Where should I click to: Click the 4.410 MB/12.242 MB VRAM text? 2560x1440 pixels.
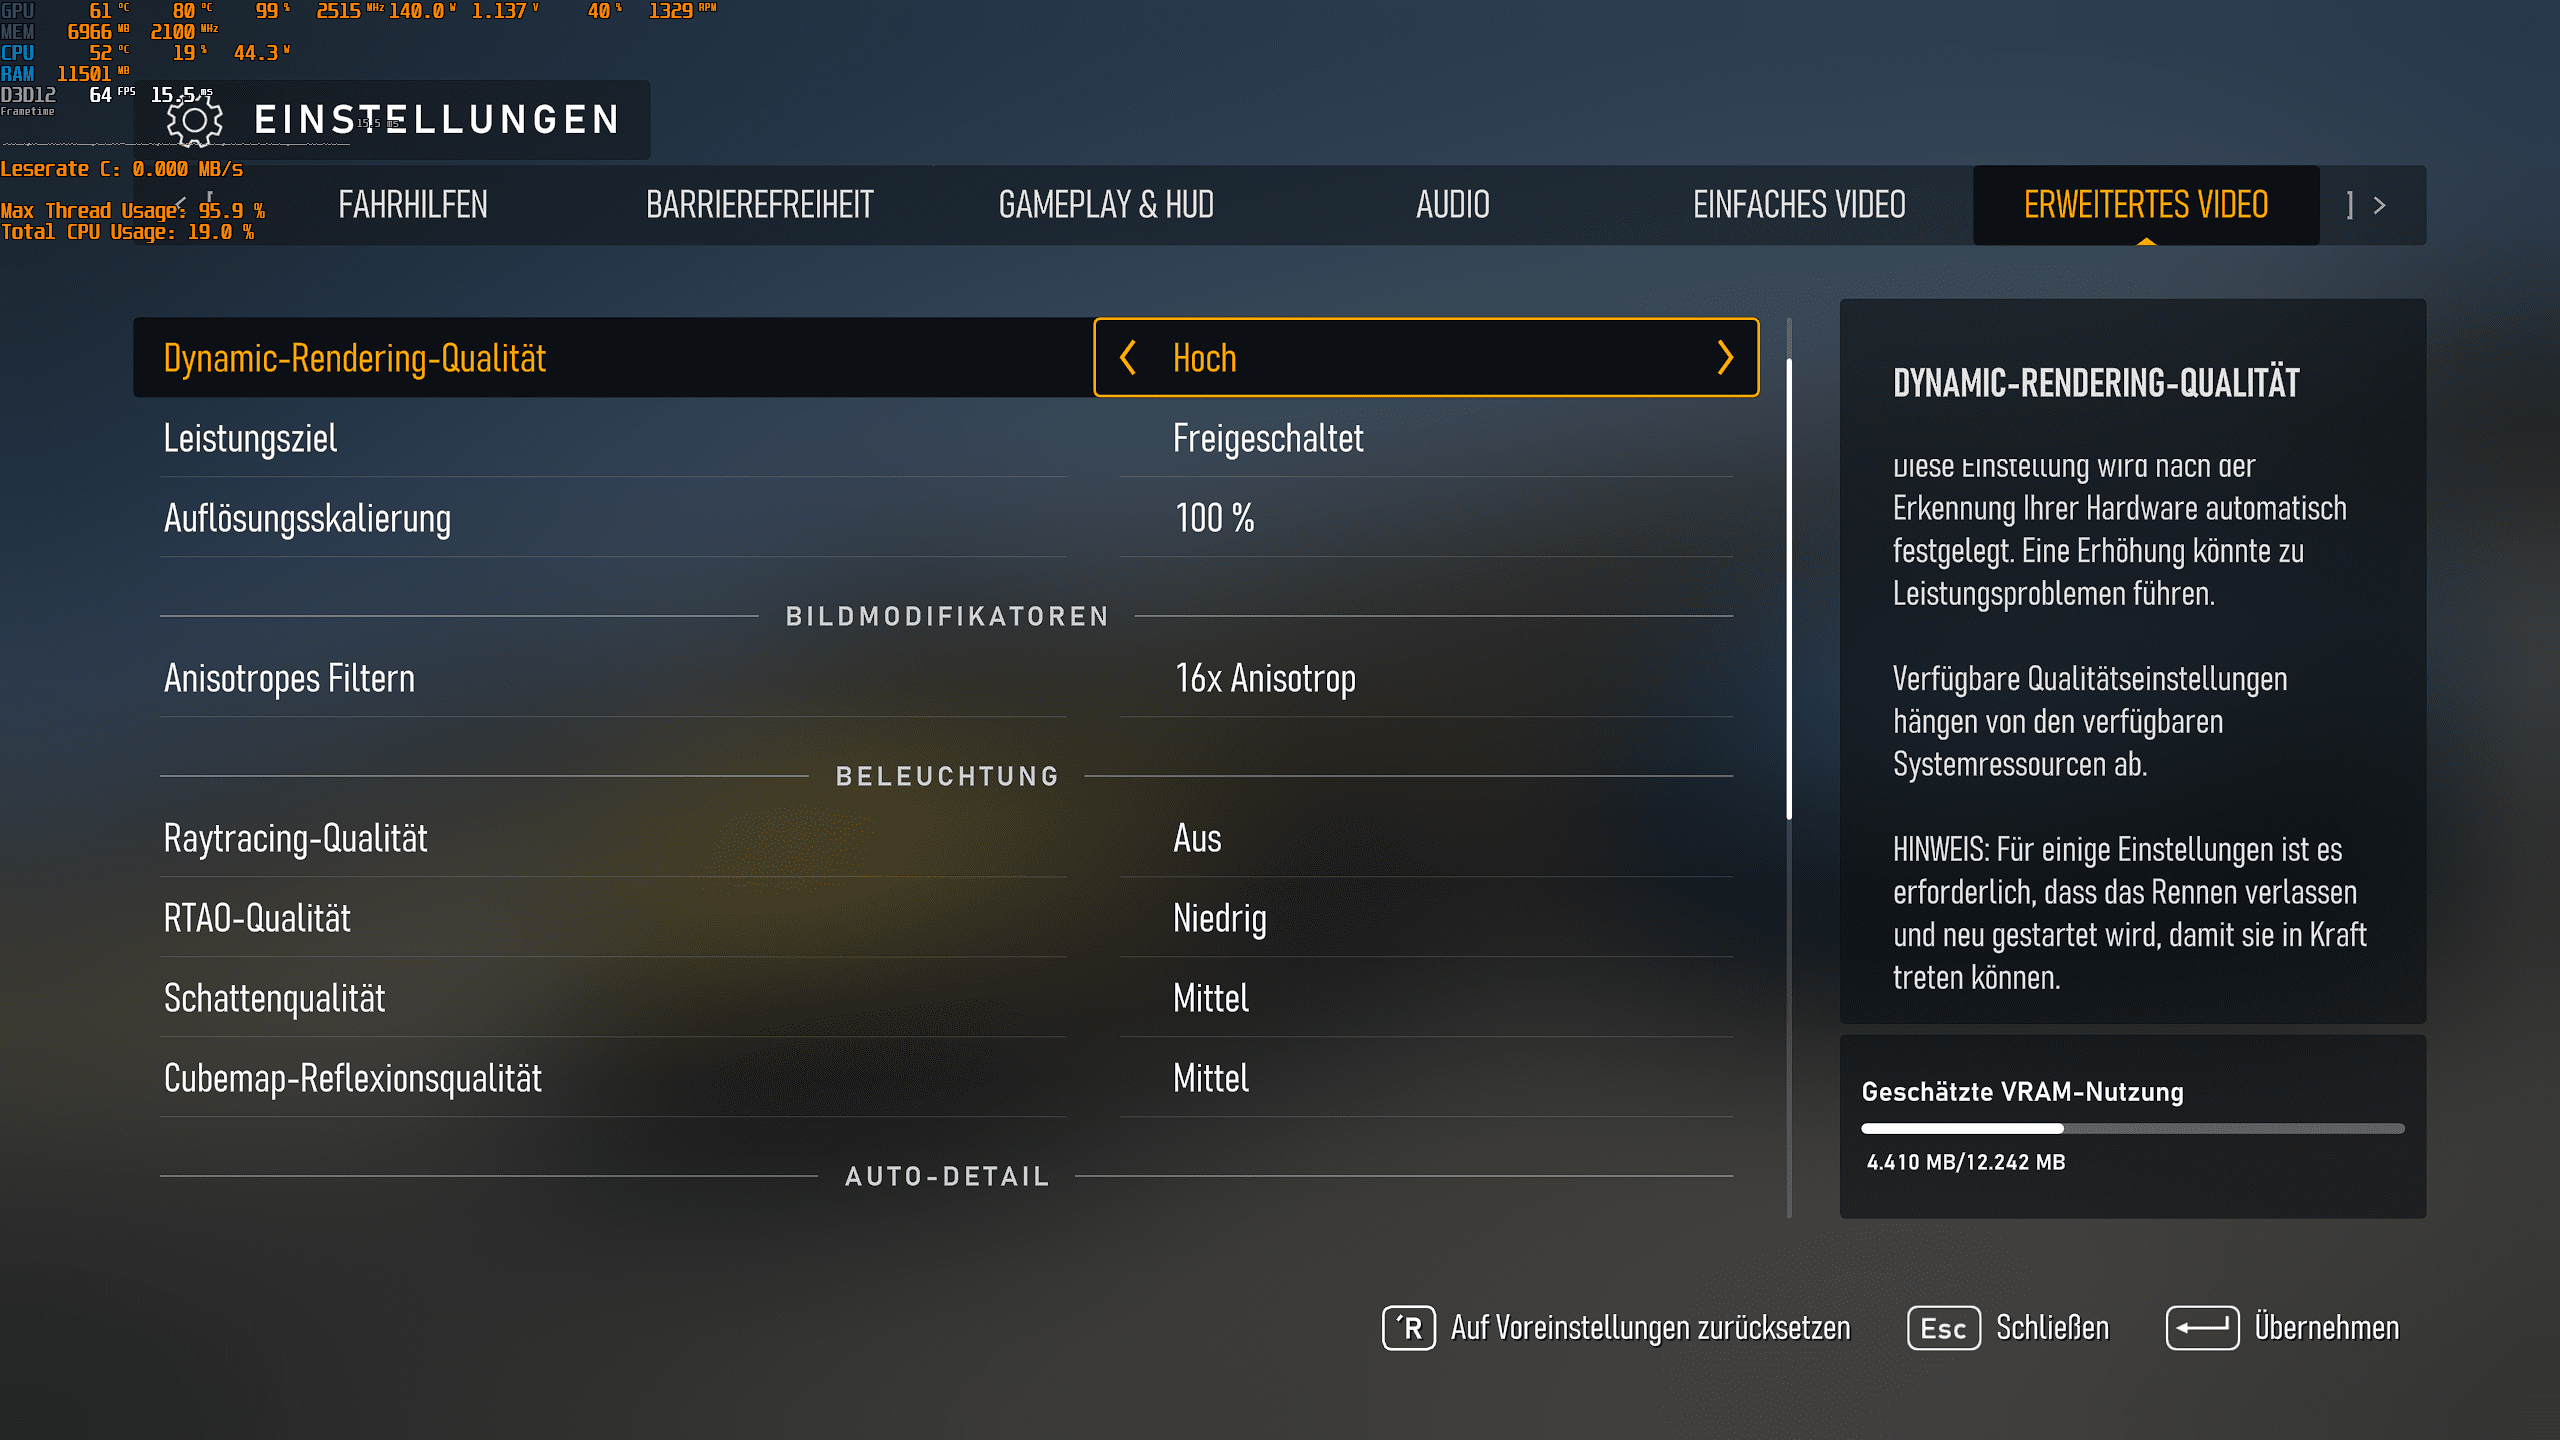point(1965,1162)
